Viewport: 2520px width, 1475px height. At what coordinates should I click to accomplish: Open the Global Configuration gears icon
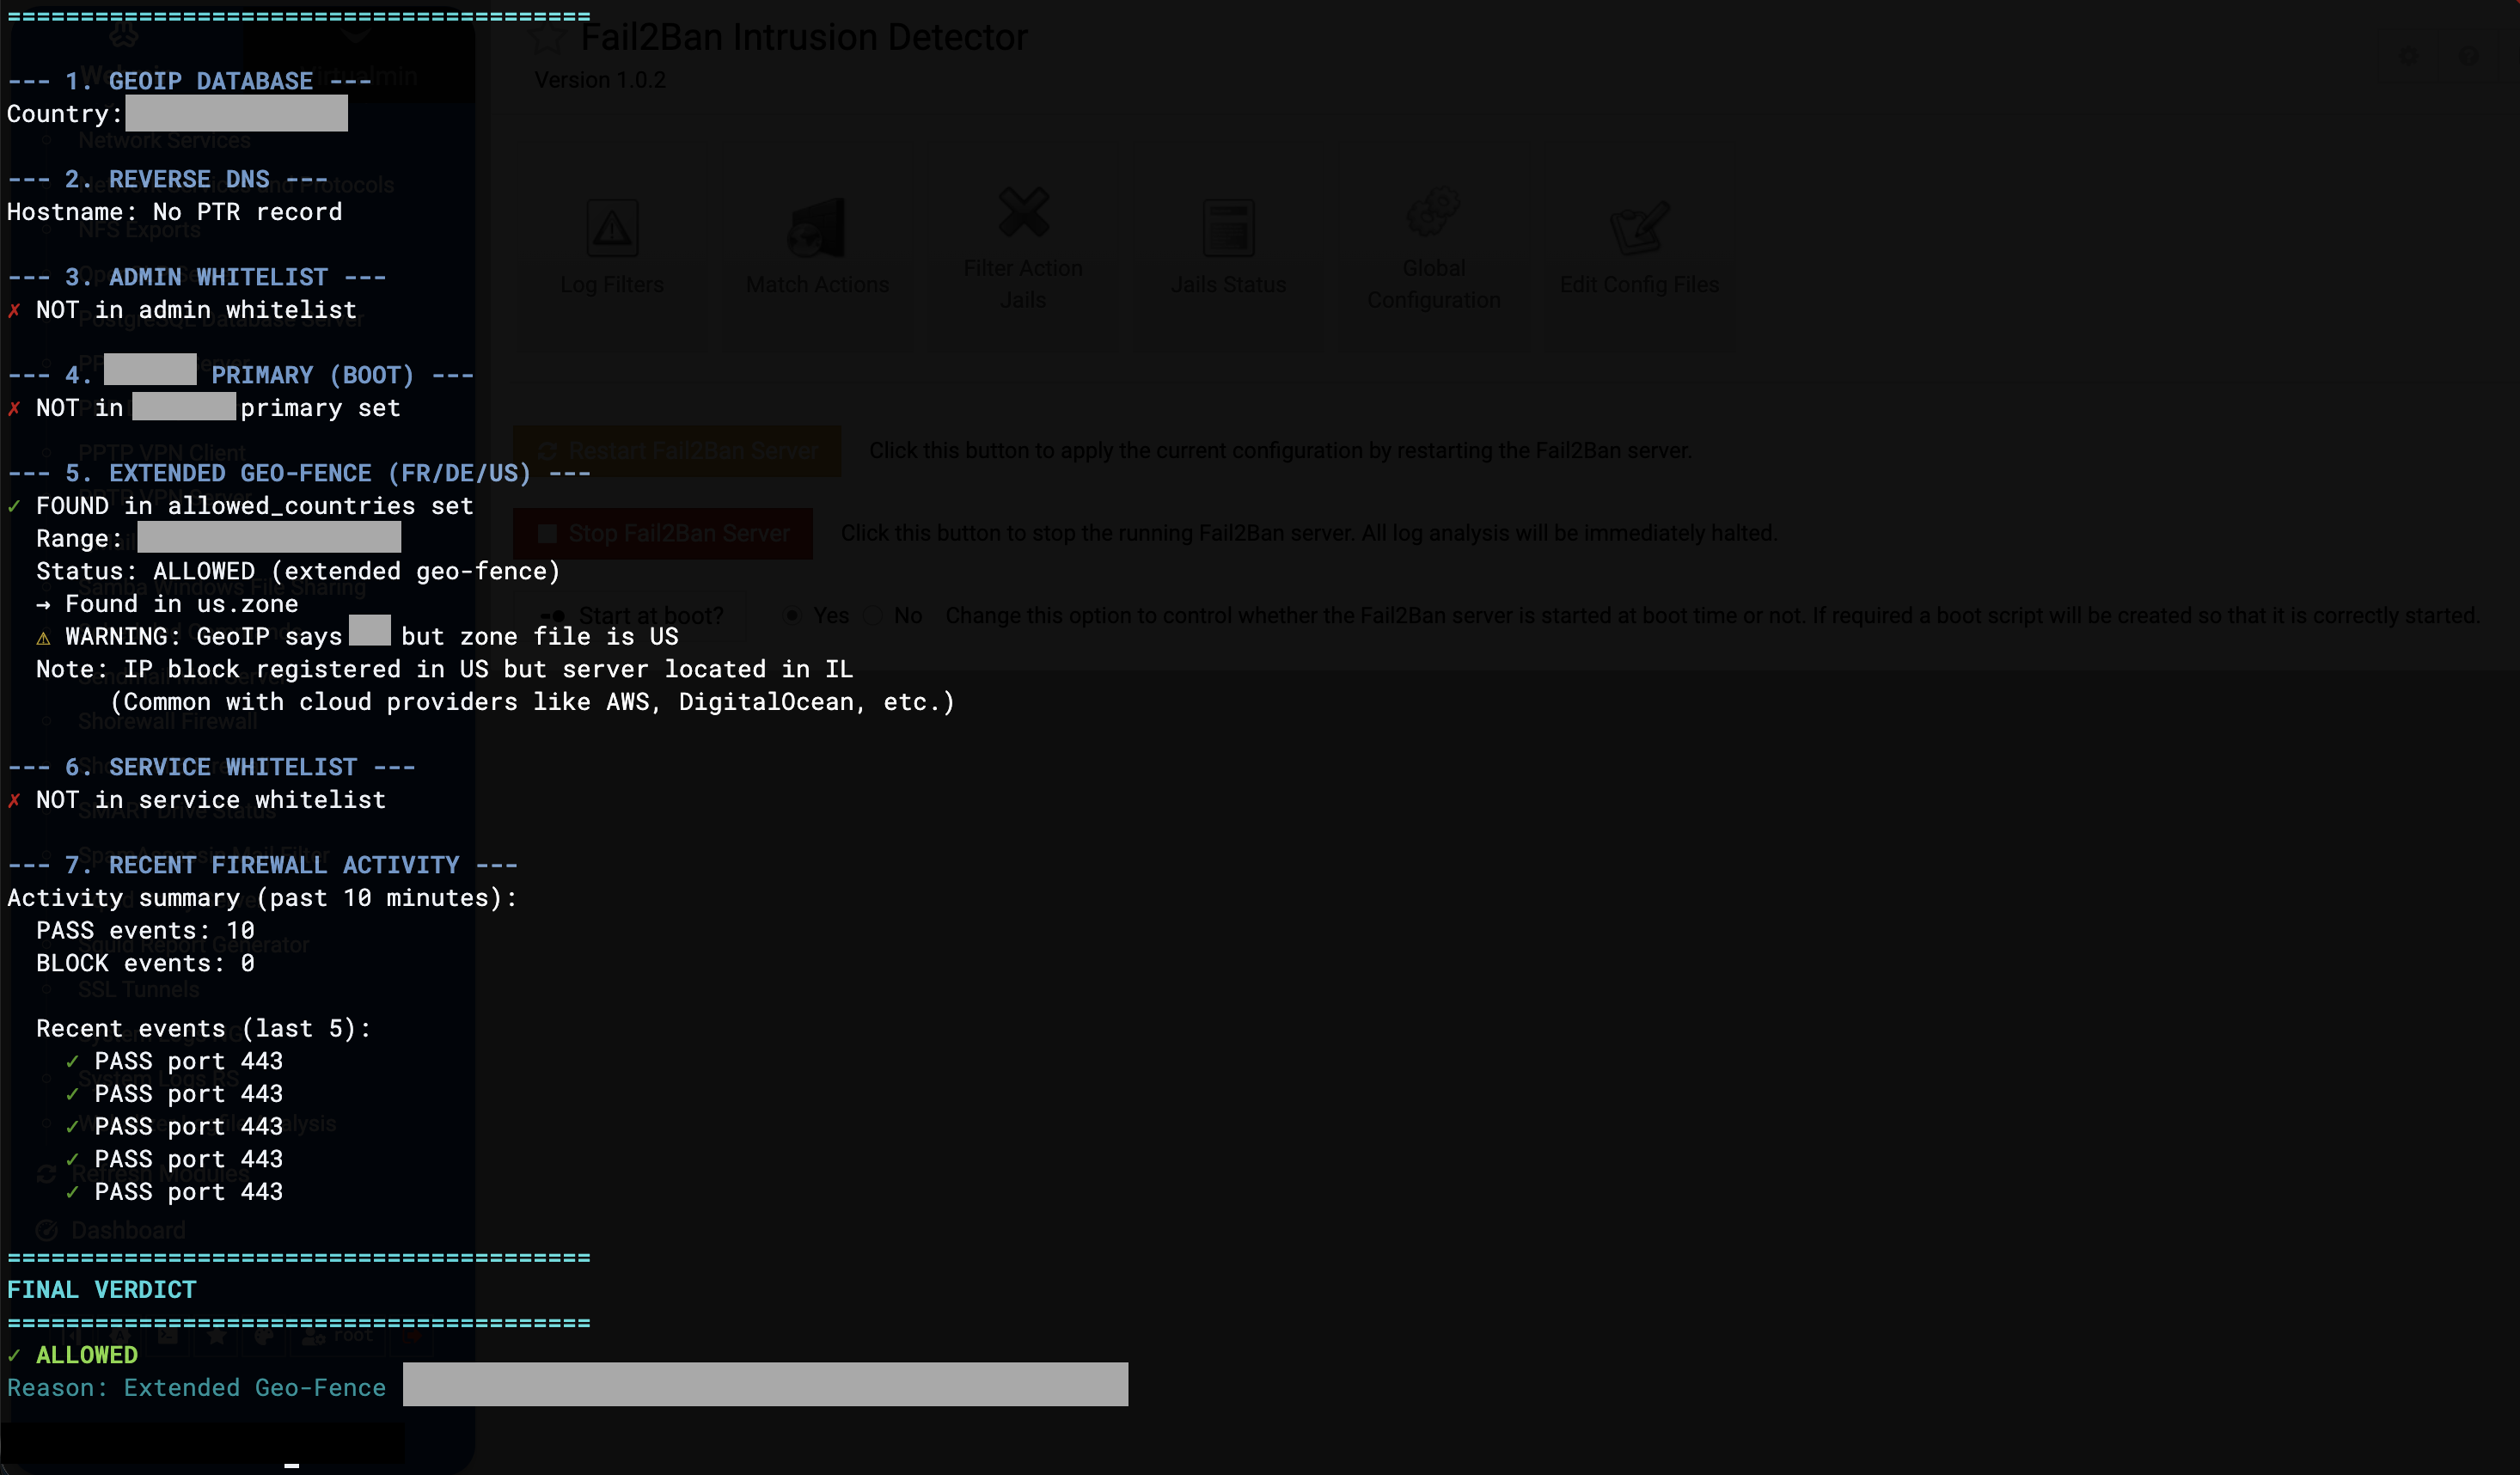point(1433,213)
